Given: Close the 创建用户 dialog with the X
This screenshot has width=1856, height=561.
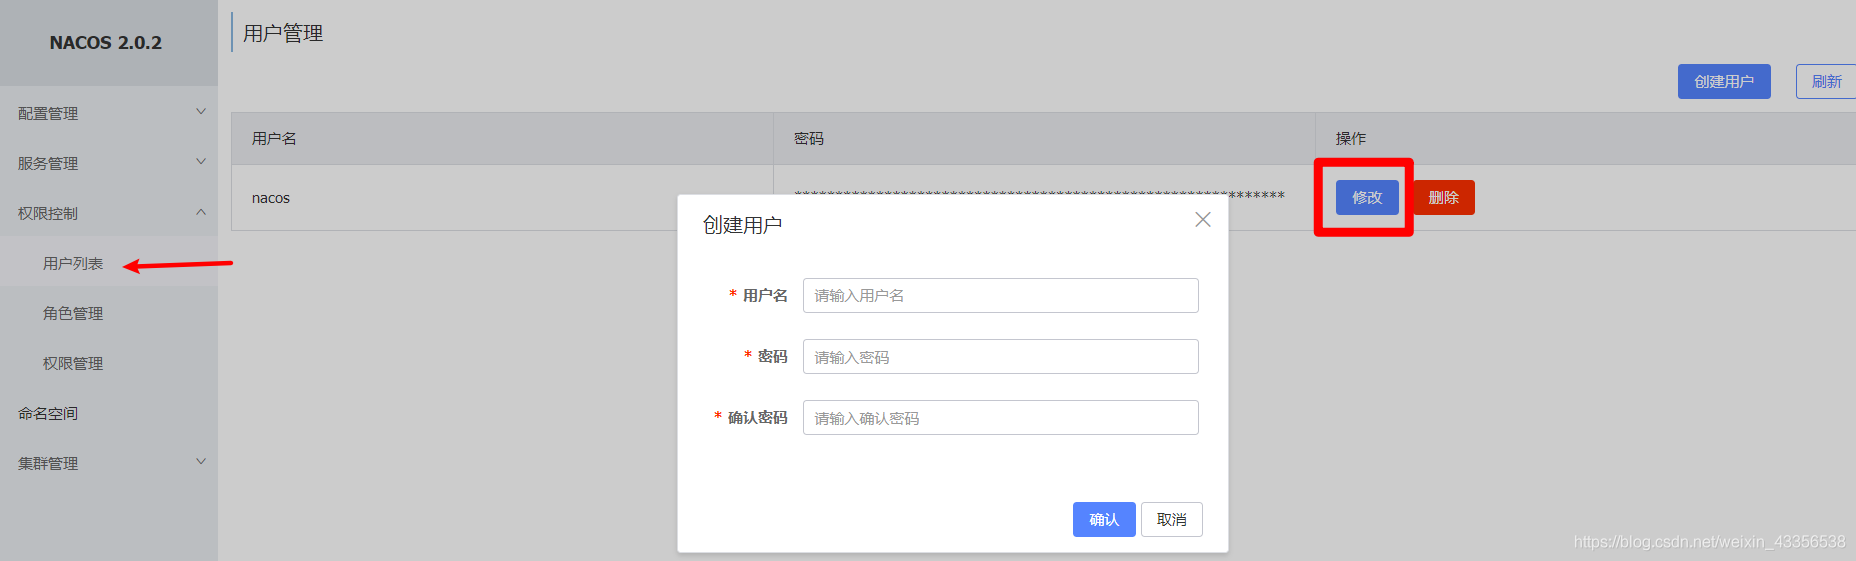Looking at the screenshot, I should coord(1202,220).
